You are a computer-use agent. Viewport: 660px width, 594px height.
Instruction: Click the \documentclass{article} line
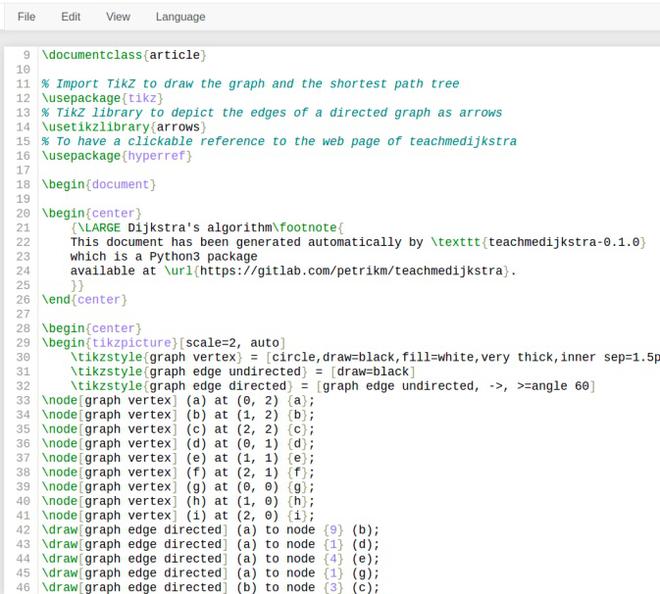click(124, 55)
